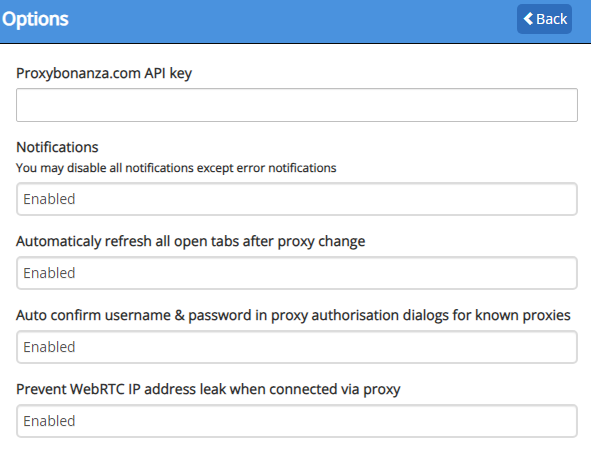Click the Prevent WebRTC IP address leak label
Viewport: 591px width, 453px height.
pyautogui.click(x=208, y=389)
